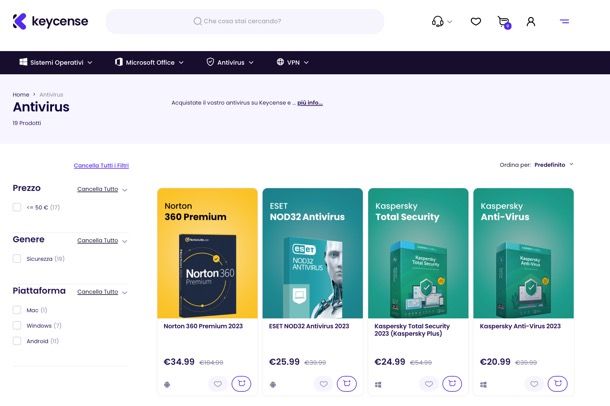
Task: Click Windows icon on Kaspersky Total Security card
Action: [x=378, y=385]
